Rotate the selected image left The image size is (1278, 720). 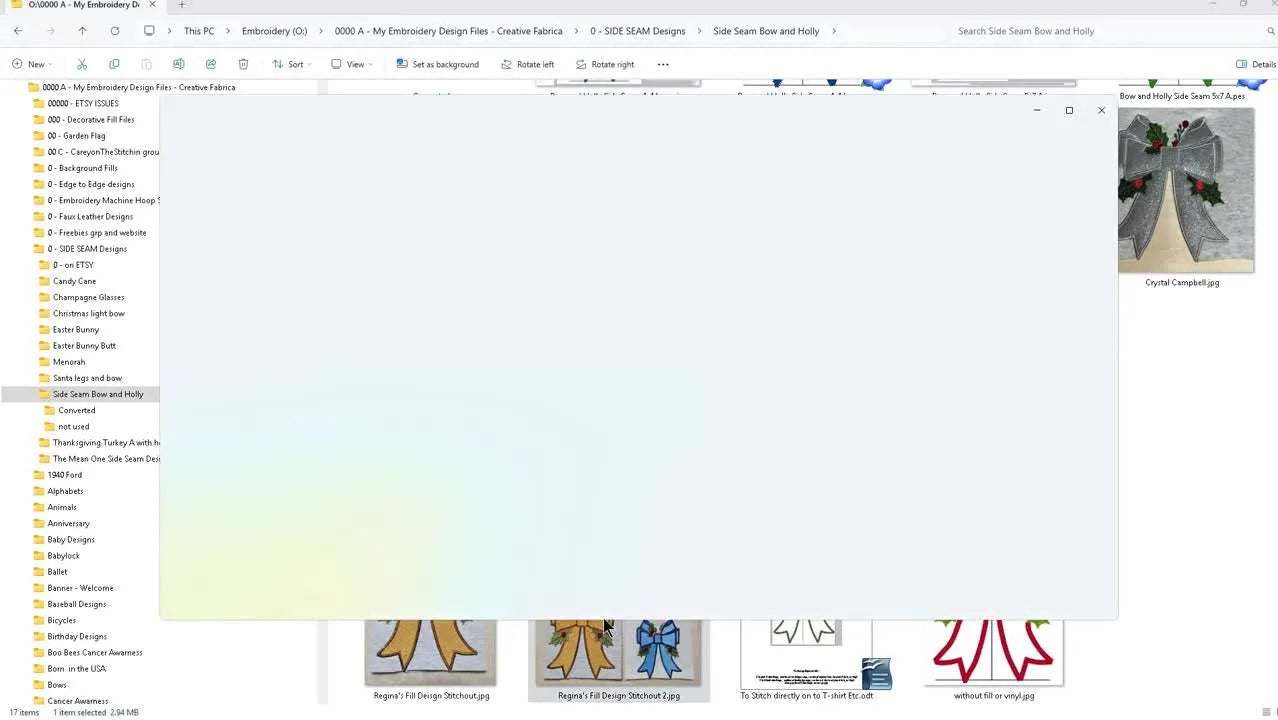[527, 64]
